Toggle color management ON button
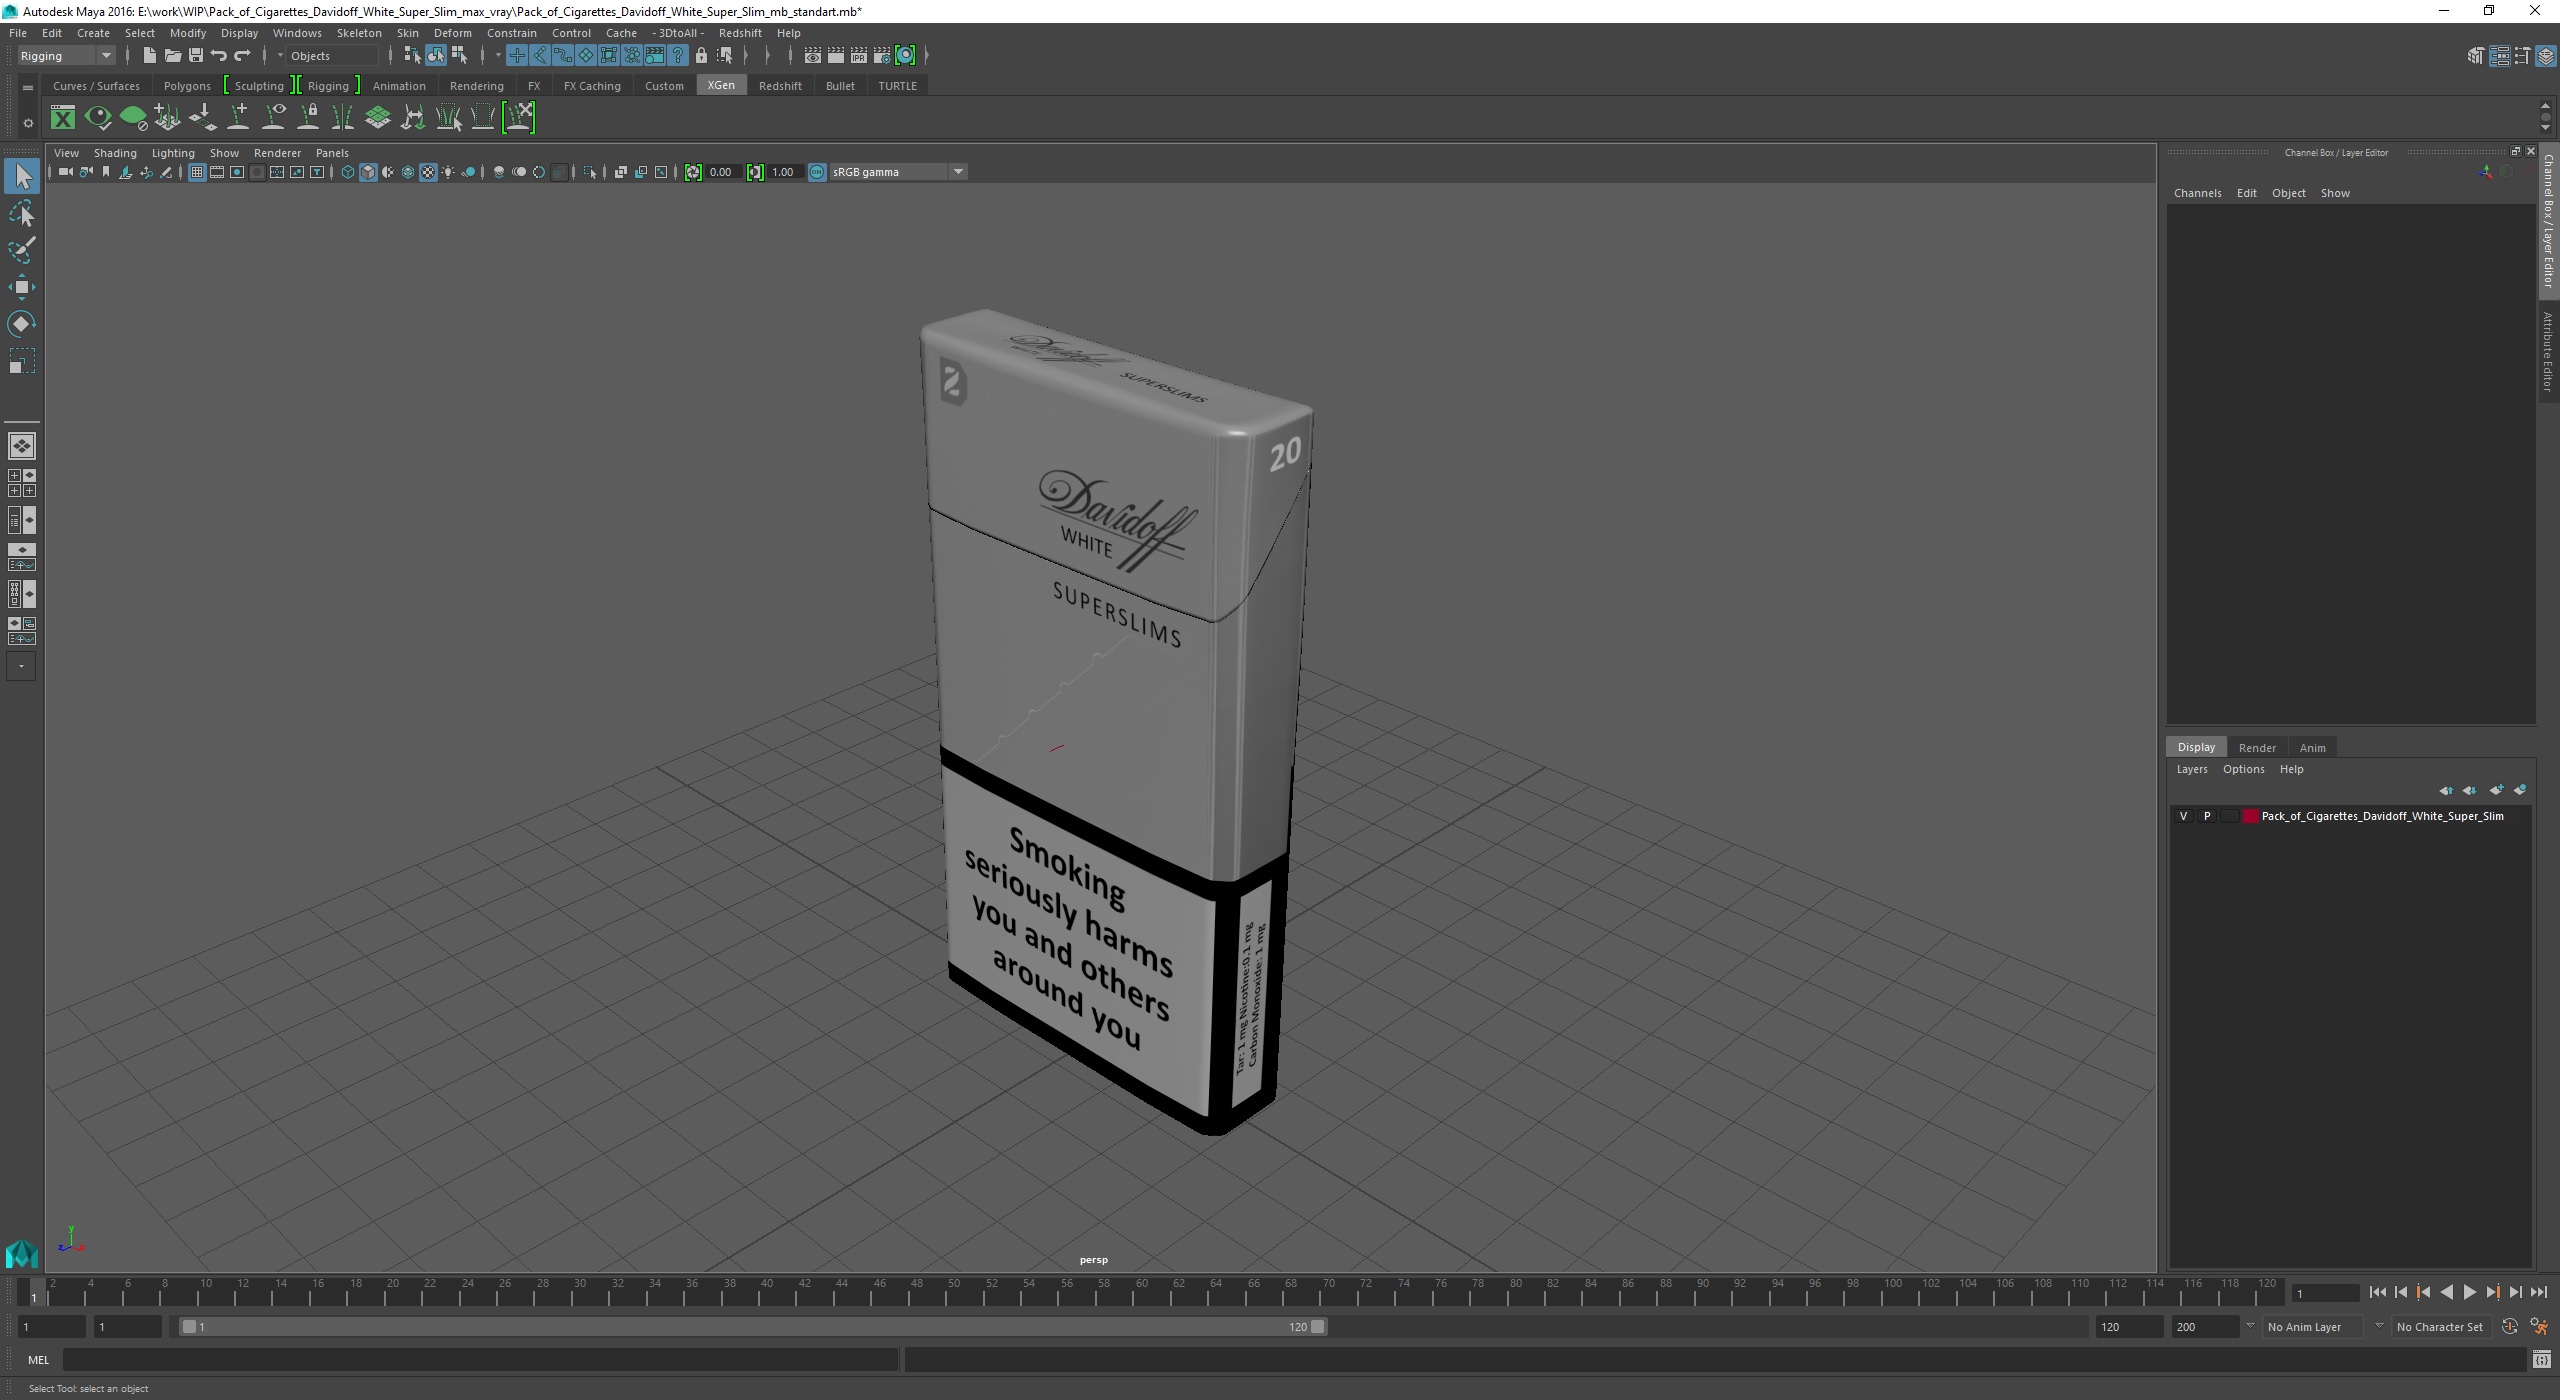Image resolution: width=2560 pixels, height=1400 pixels. pyautogui.click(x=817, y=172)
